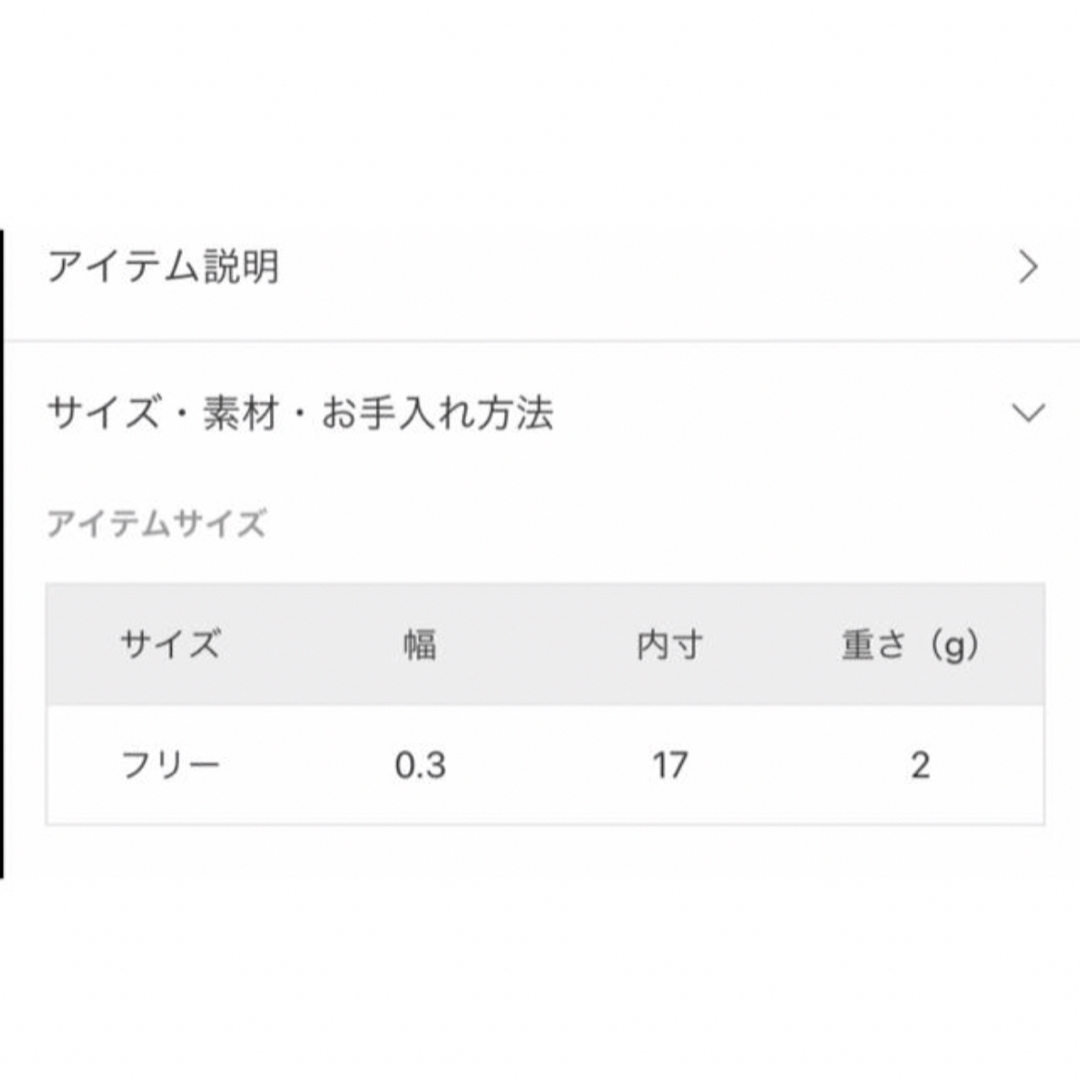1080x1080 pixels.
Task: Select the 0.3 width value
Action: 420,765
